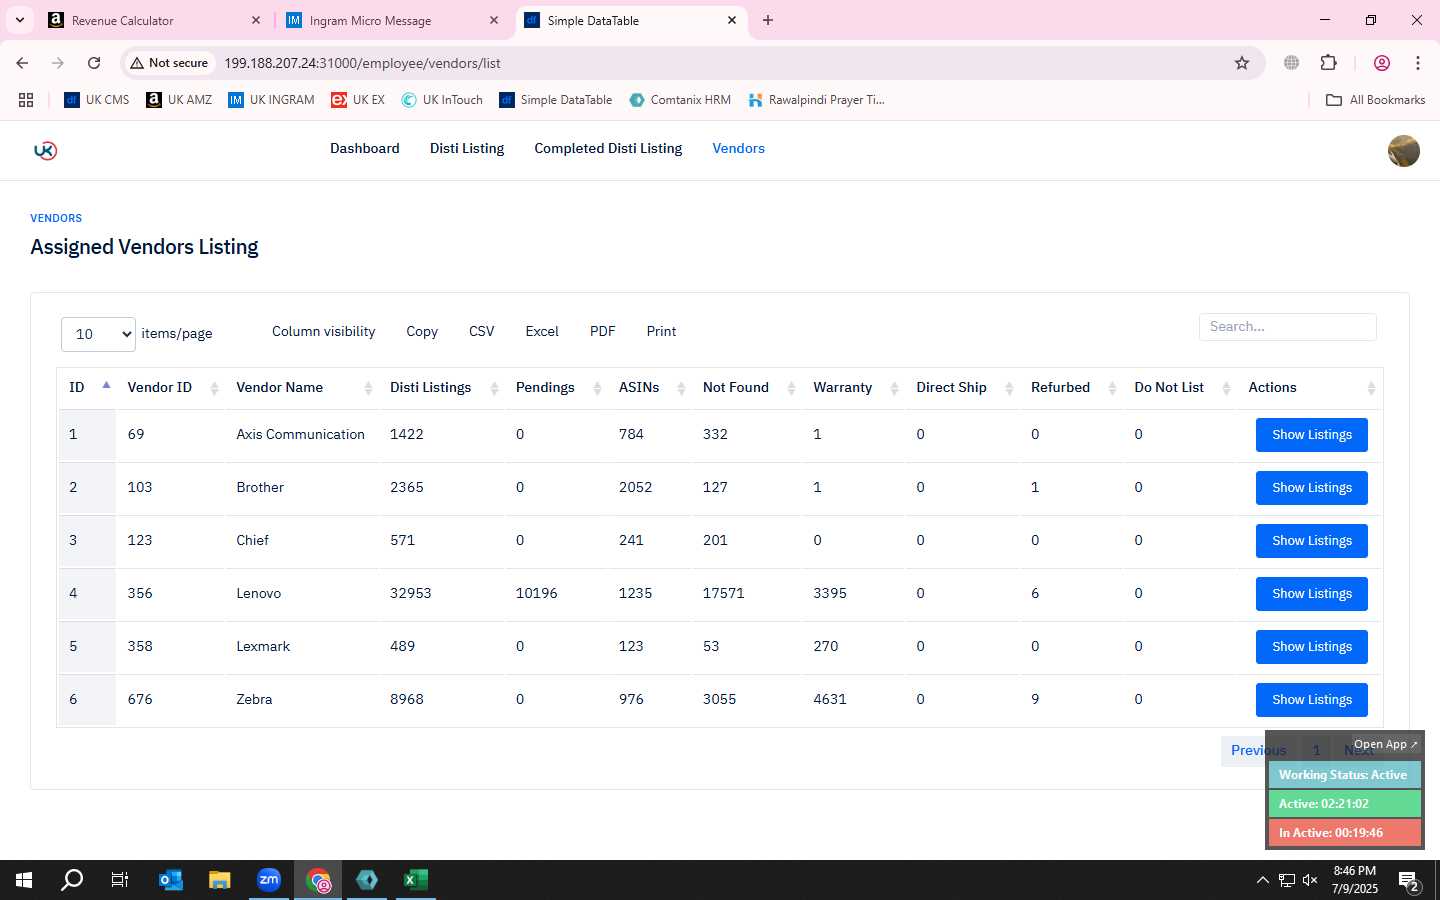The height and width of the screenshot is (900, 1440).
Task: Export the table as PDF
Action: [x=603, y=332]
